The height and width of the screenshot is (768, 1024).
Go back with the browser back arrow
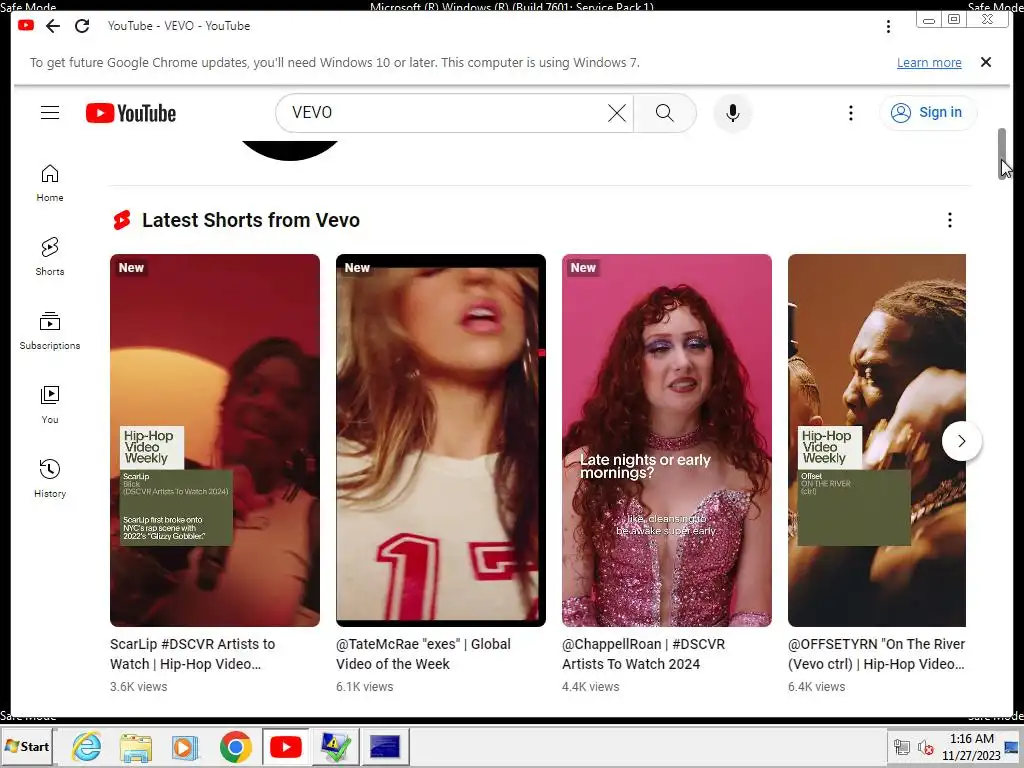click(53, 26)
